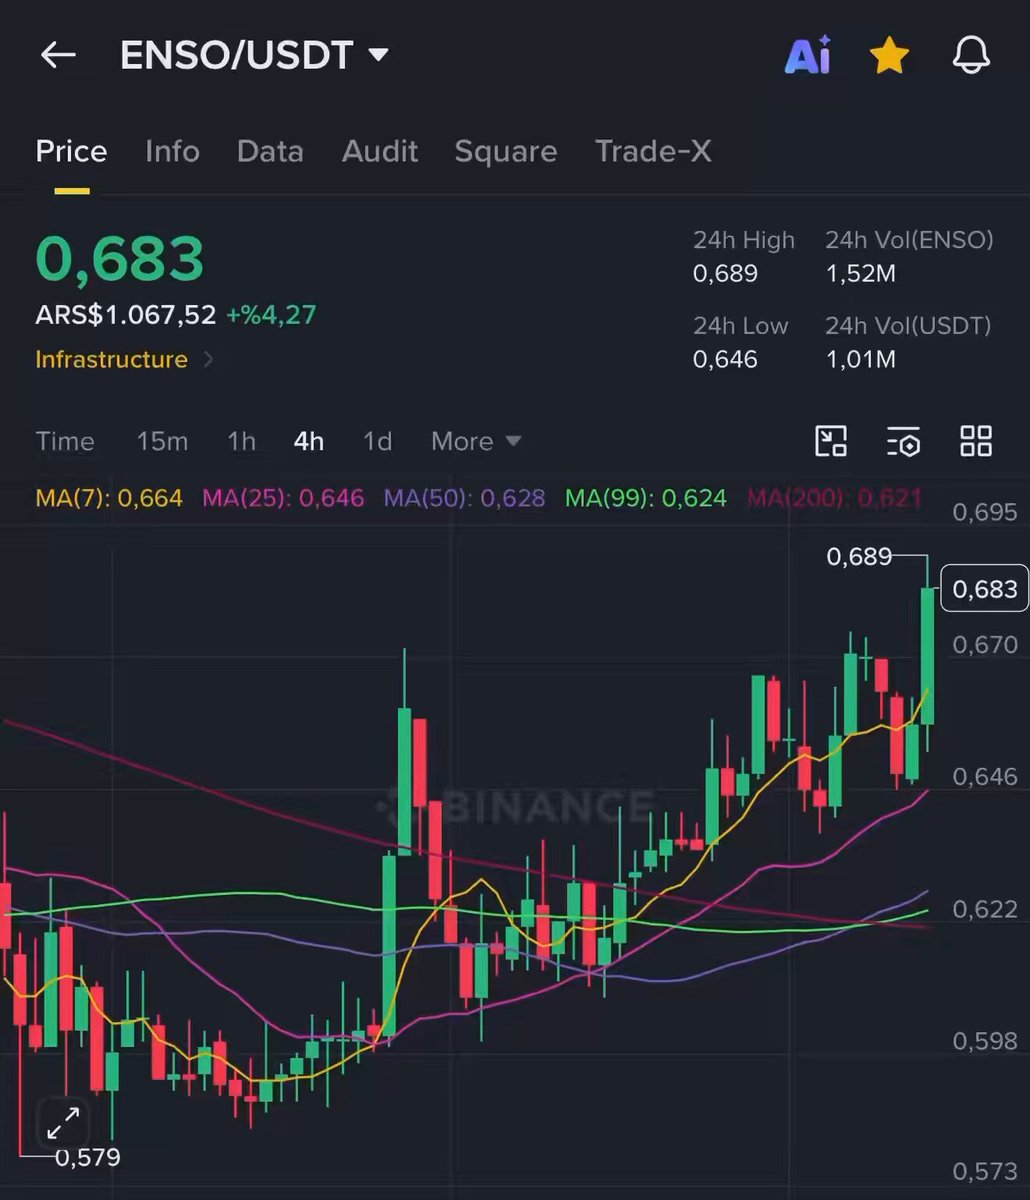Tap the 0,689 high marker on chart
Screen dimensions: 1030x1200
tap(859, 556)
